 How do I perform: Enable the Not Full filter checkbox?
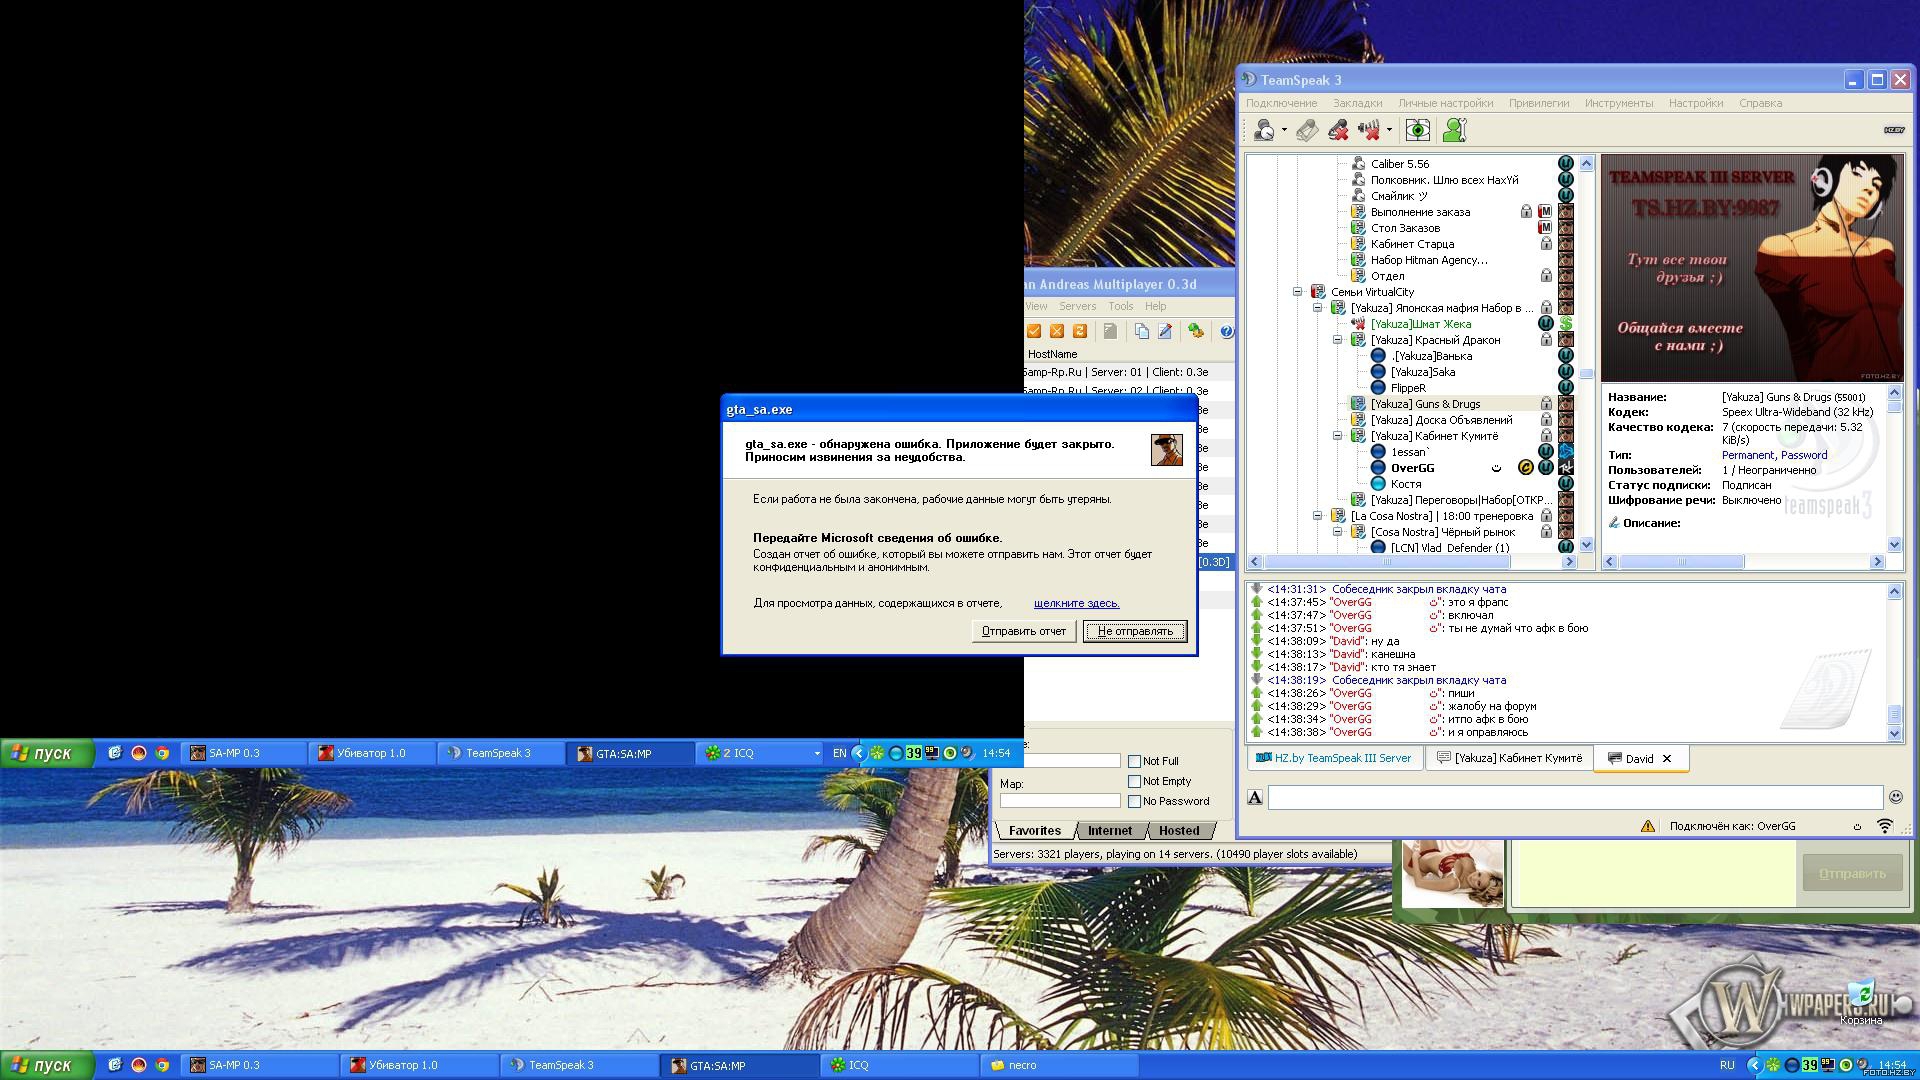tap(1134, 761)
